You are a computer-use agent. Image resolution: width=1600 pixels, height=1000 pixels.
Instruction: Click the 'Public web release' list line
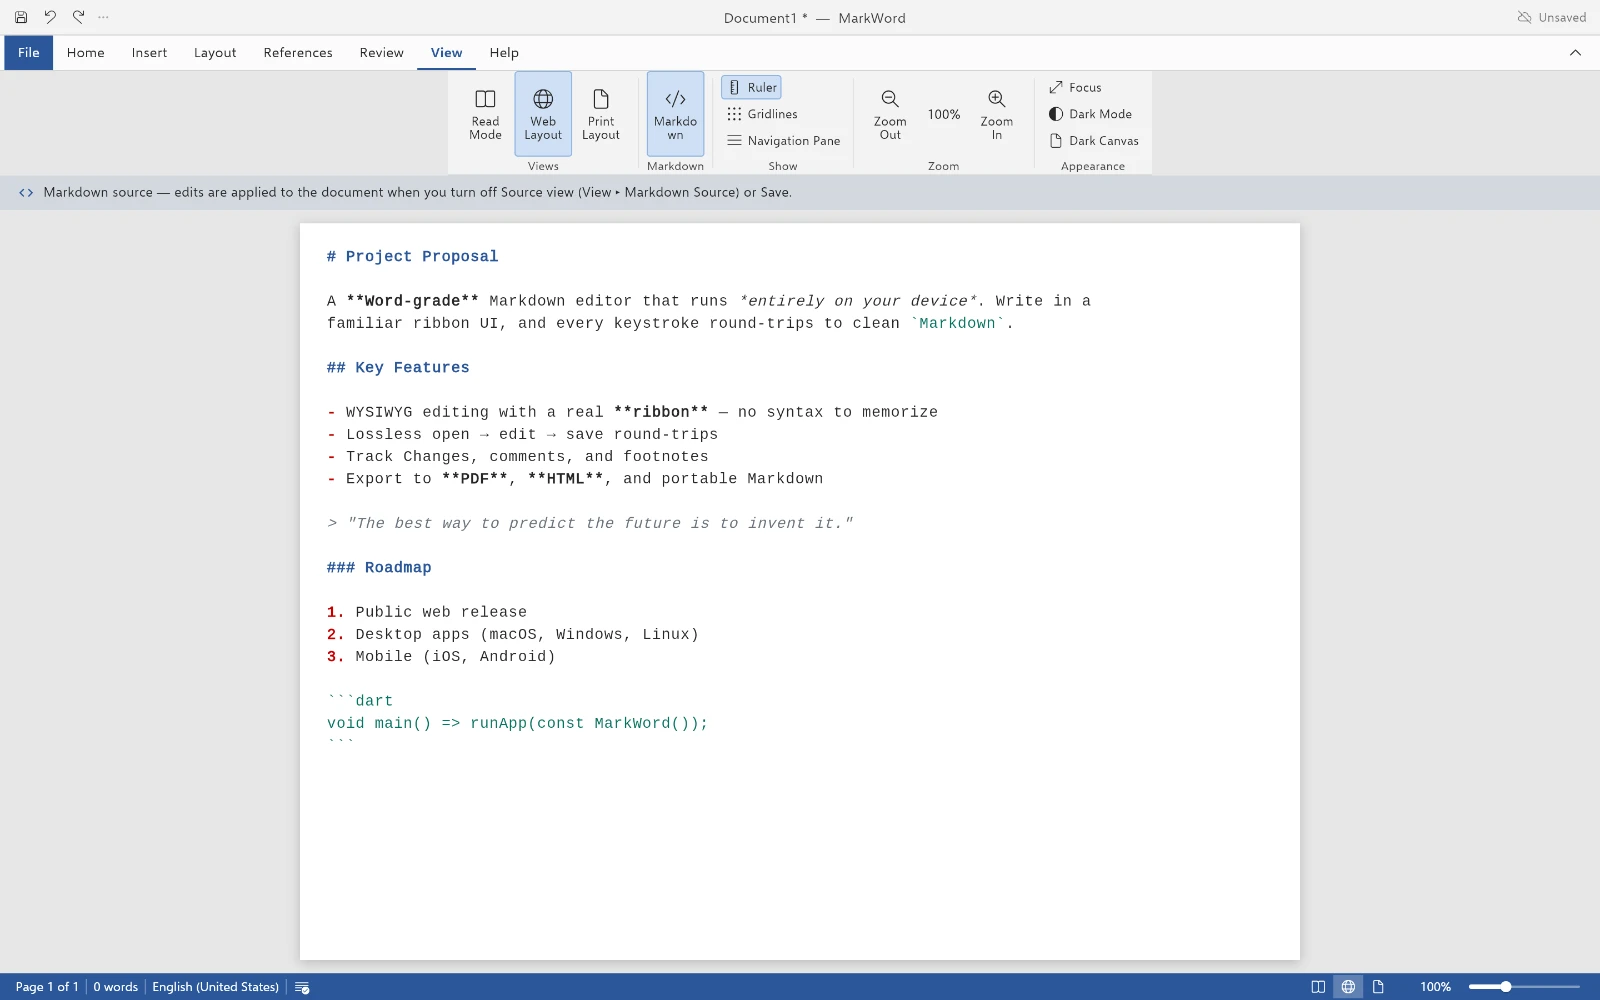tap(427, 612)
